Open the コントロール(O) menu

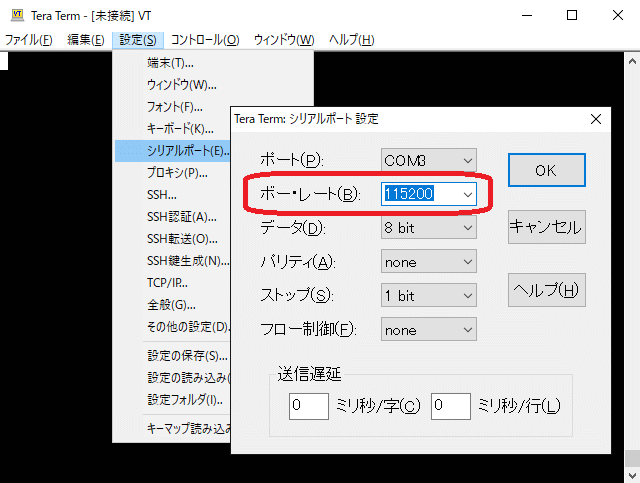tap(205, 40)
